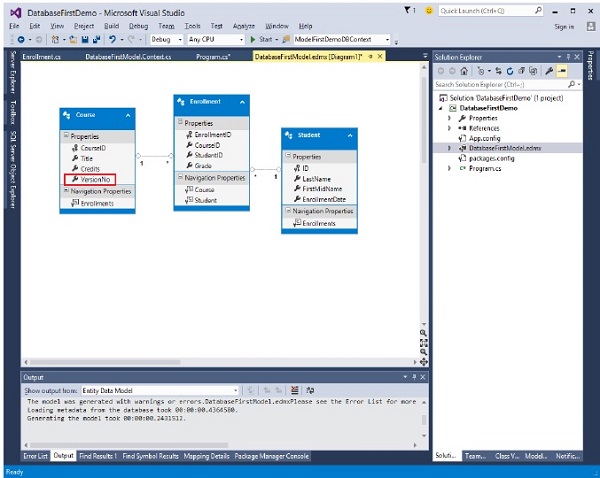Open the File menu

14,26
